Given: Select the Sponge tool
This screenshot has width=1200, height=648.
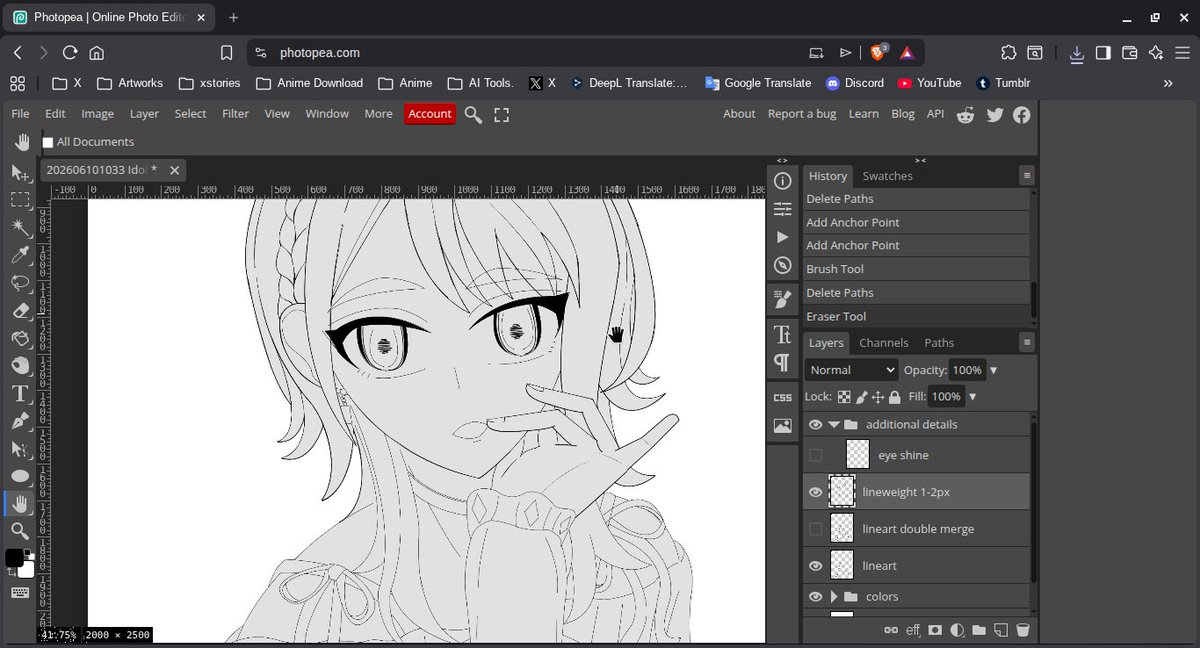Looking at the screenshot, I should (20, 365).
